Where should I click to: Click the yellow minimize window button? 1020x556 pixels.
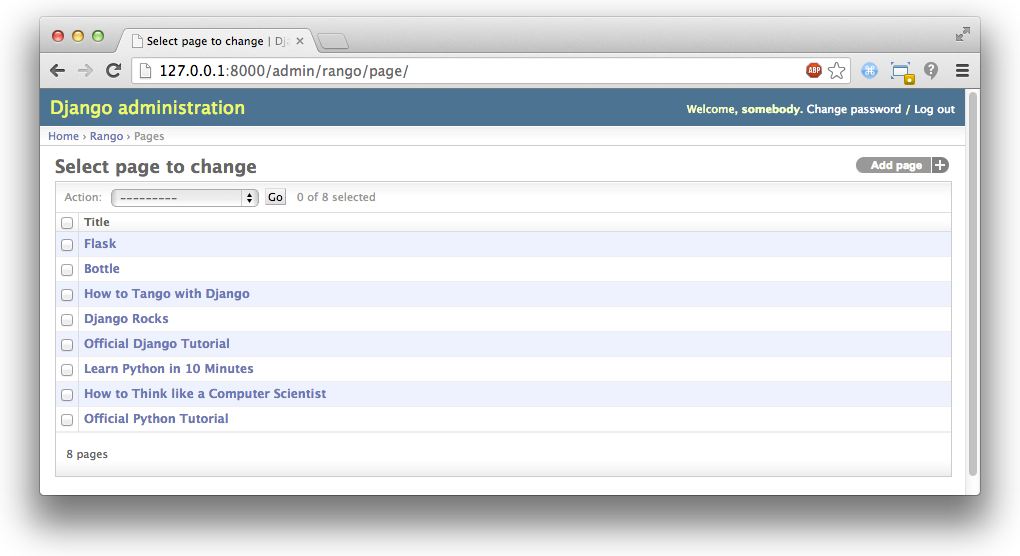[x=78, y=36]
